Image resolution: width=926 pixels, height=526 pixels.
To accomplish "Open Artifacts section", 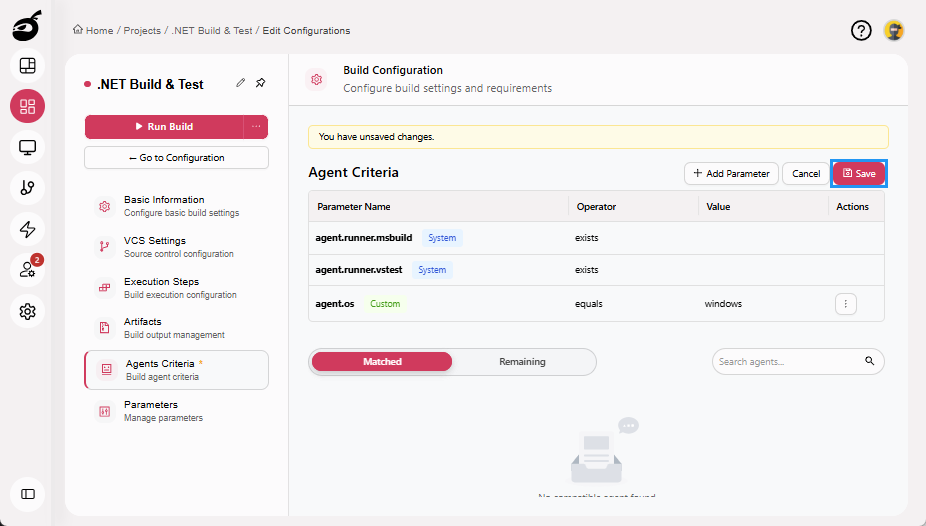I will click(177, 328).
